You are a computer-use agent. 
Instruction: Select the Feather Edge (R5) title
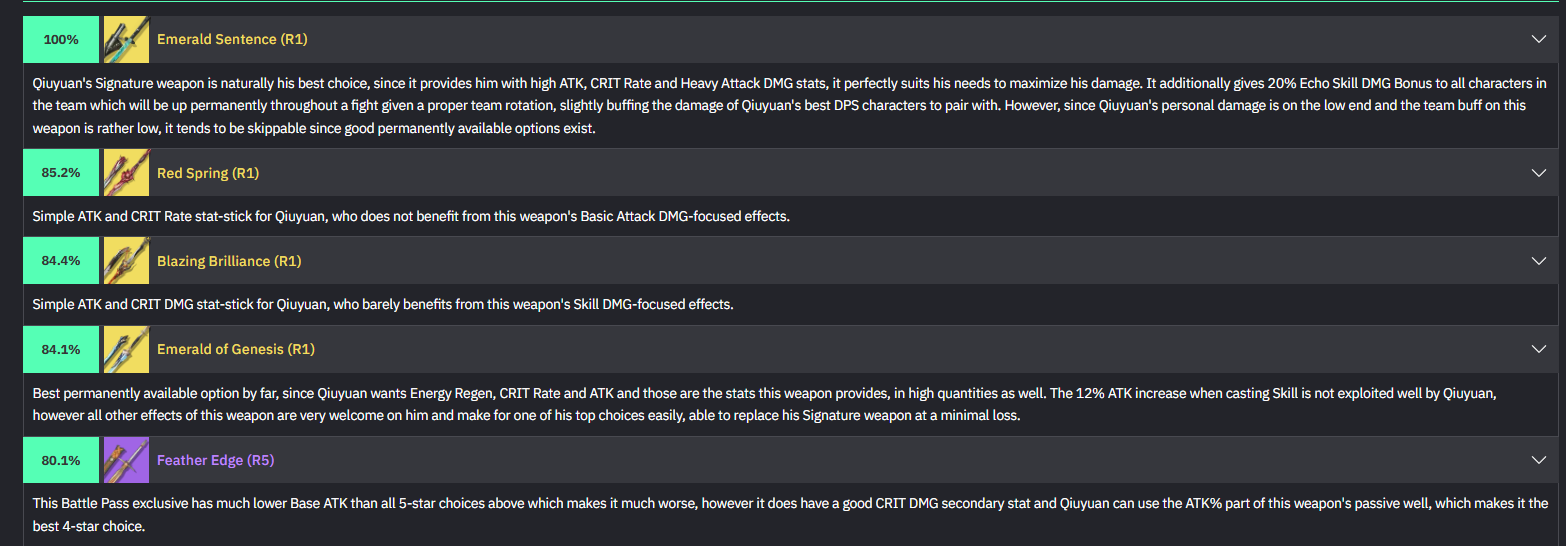click(x=215, y=460)
